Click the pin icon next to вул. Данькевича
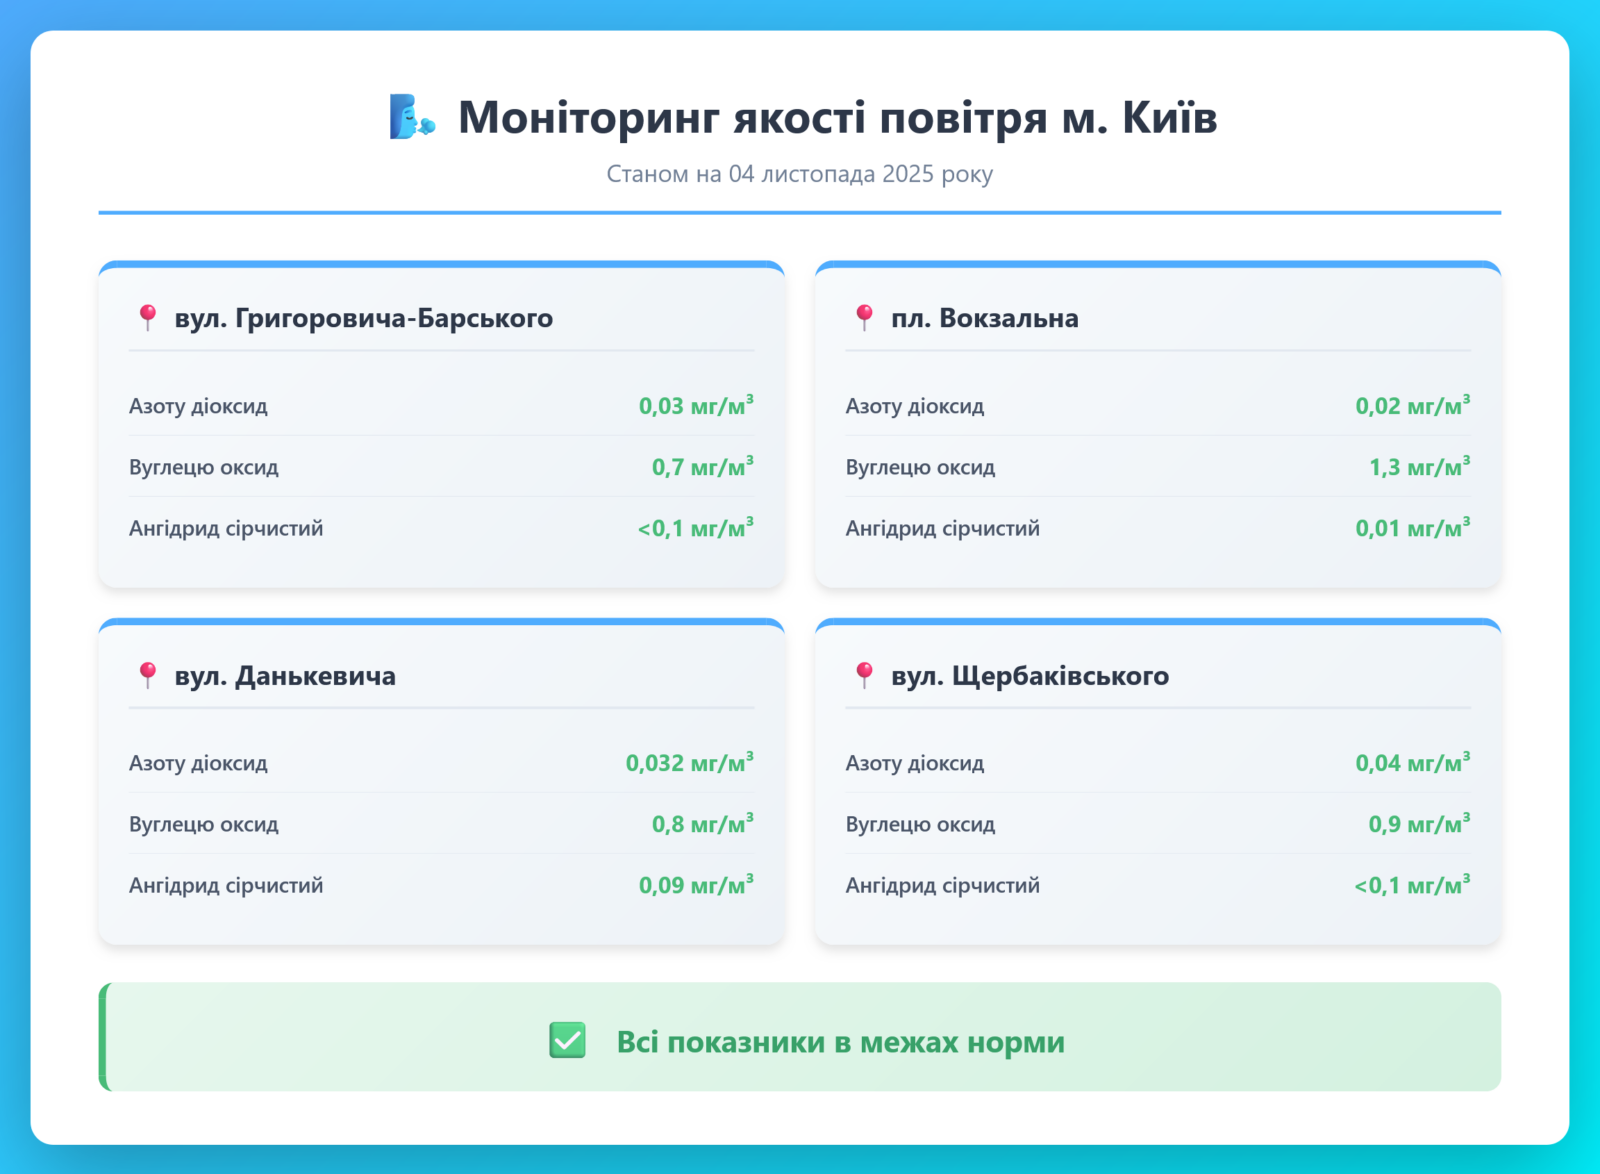The width and height of the screenshot is (1600, 1174). pos(148,676)
